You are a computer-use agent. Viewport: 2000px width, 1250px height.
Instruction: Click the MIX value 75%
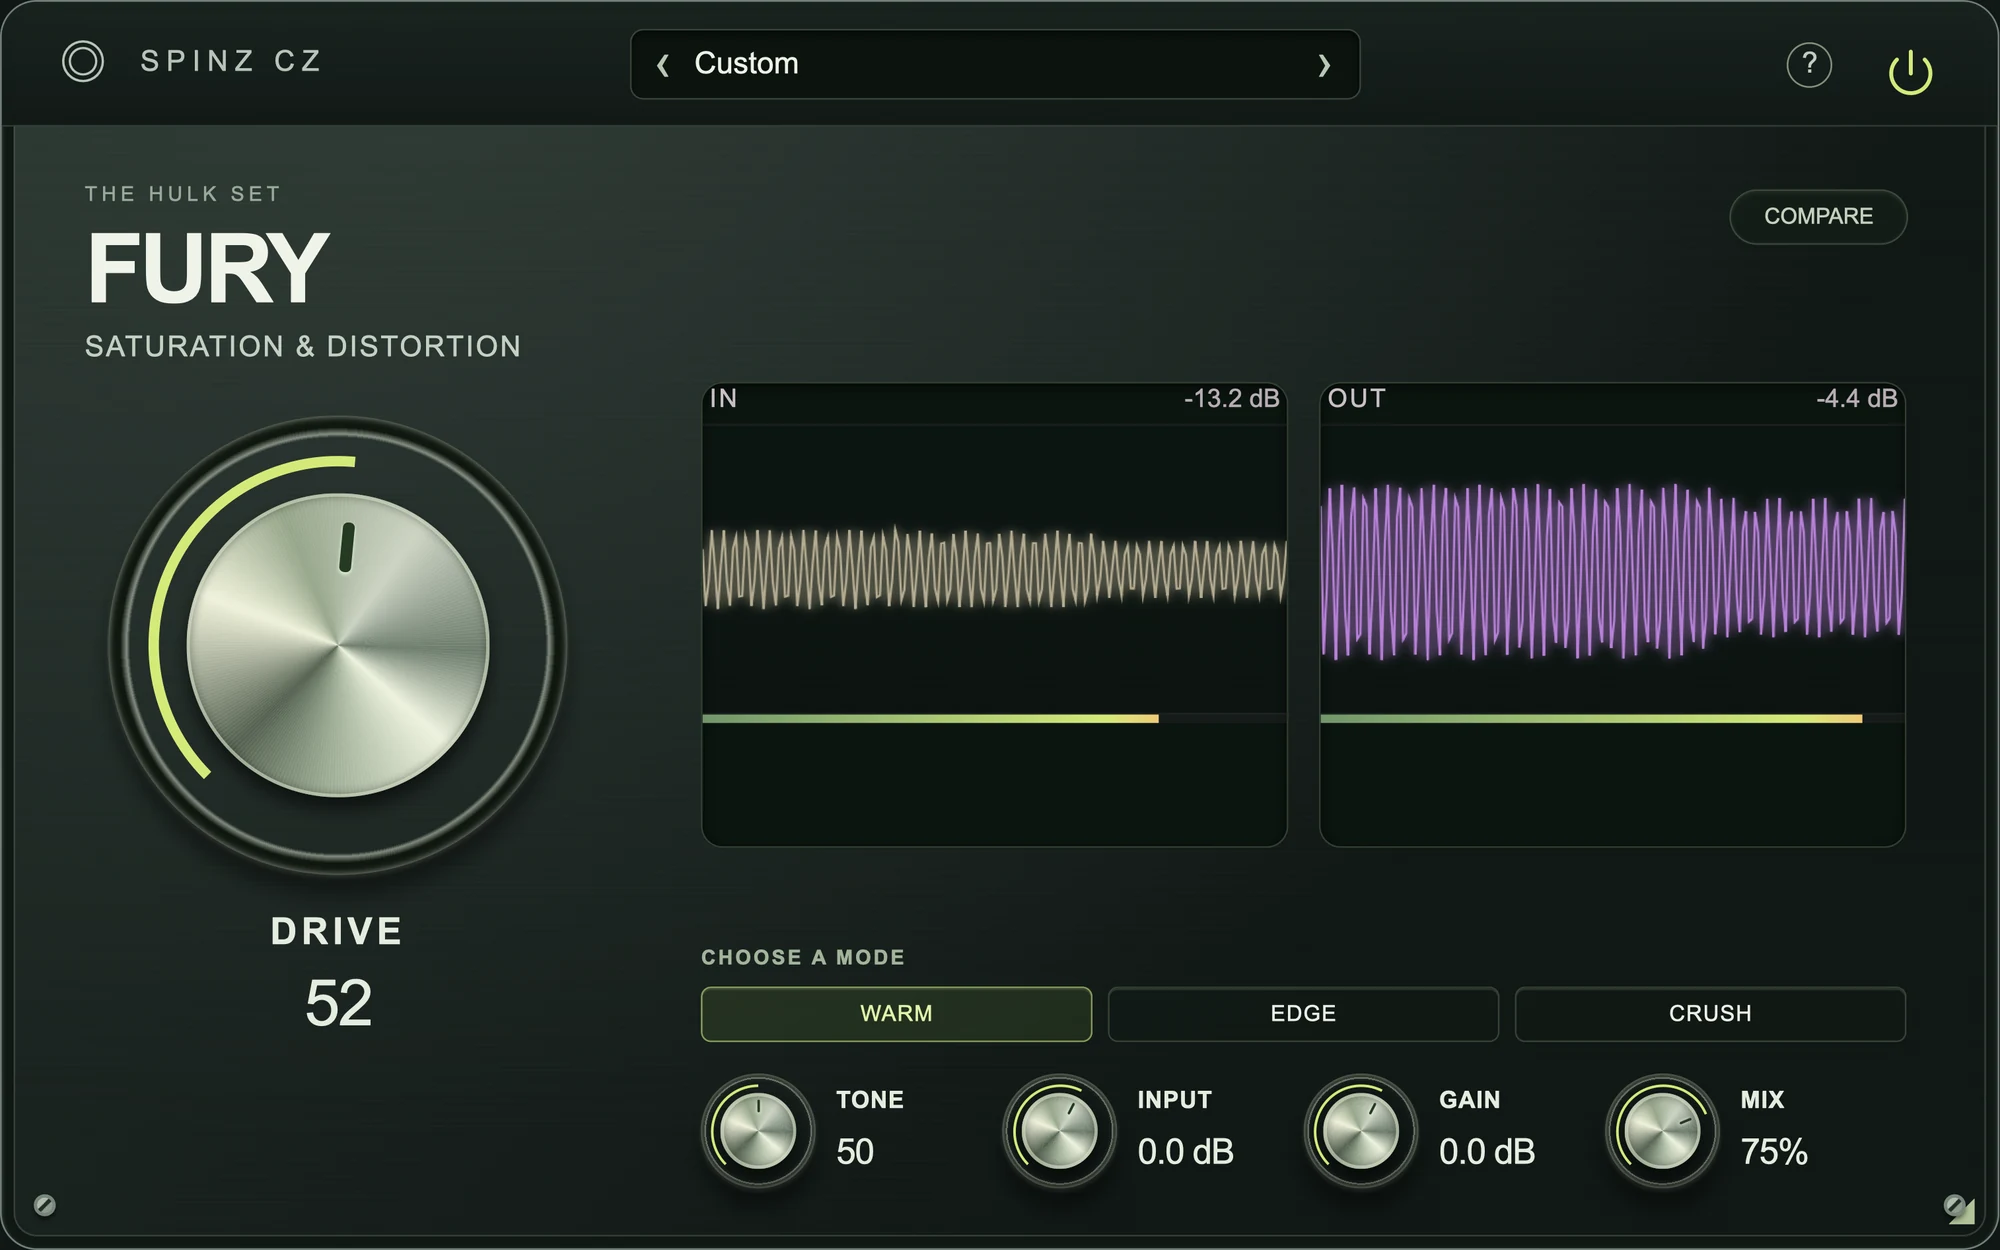(x=1774, y=1152)
